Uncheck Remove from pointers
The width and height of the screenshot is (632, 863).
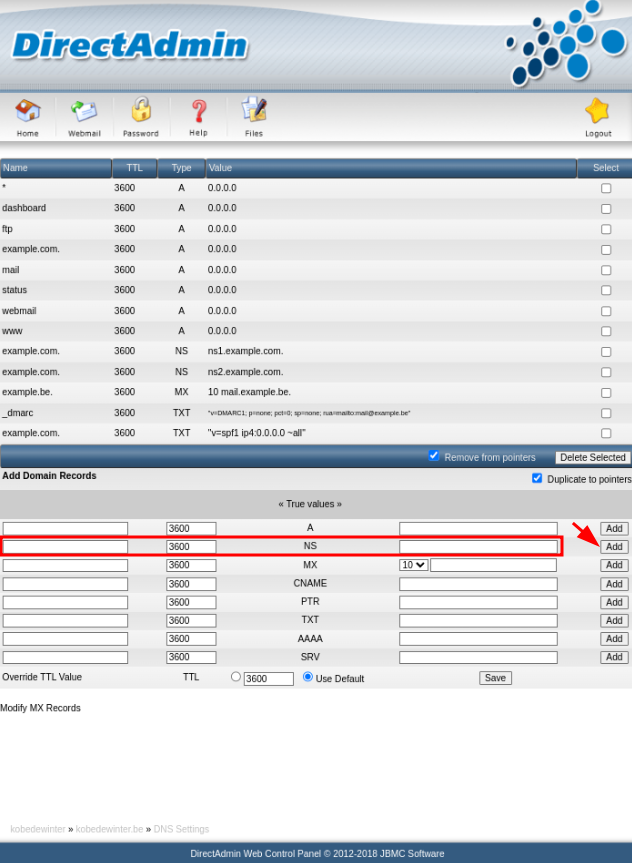434,455
